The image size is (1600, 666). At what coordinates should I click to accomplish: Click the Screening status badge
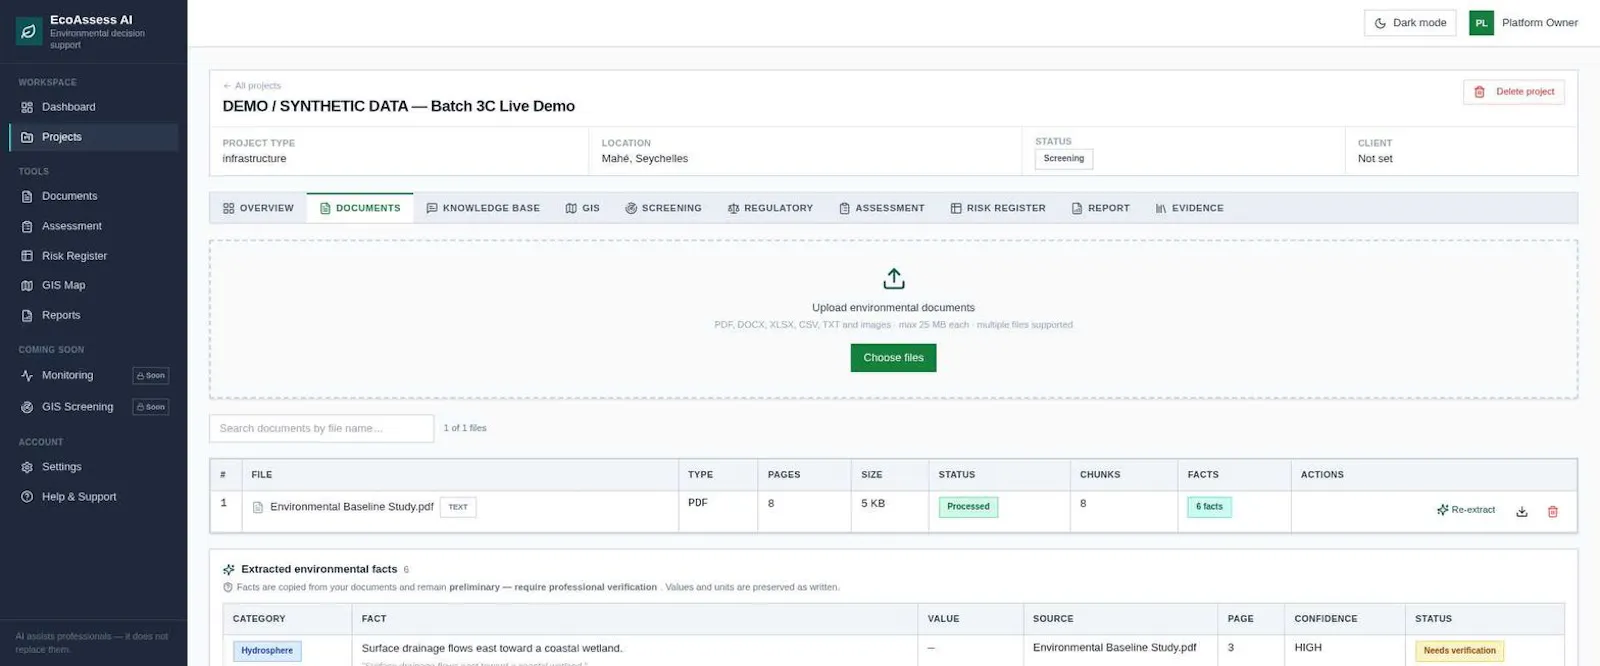click(1064, 159)
